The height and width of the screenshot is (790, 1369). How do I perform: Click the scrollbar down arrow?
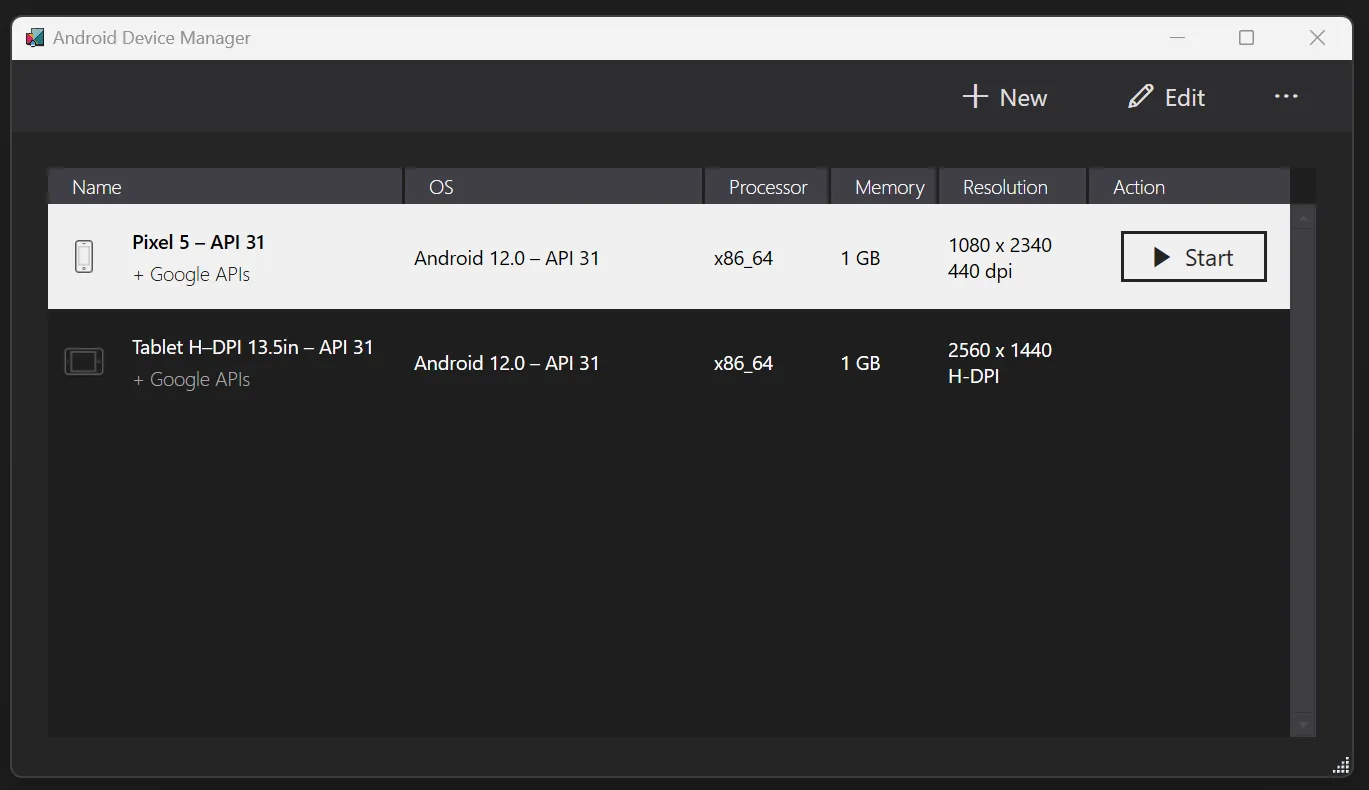(1303, 724)
